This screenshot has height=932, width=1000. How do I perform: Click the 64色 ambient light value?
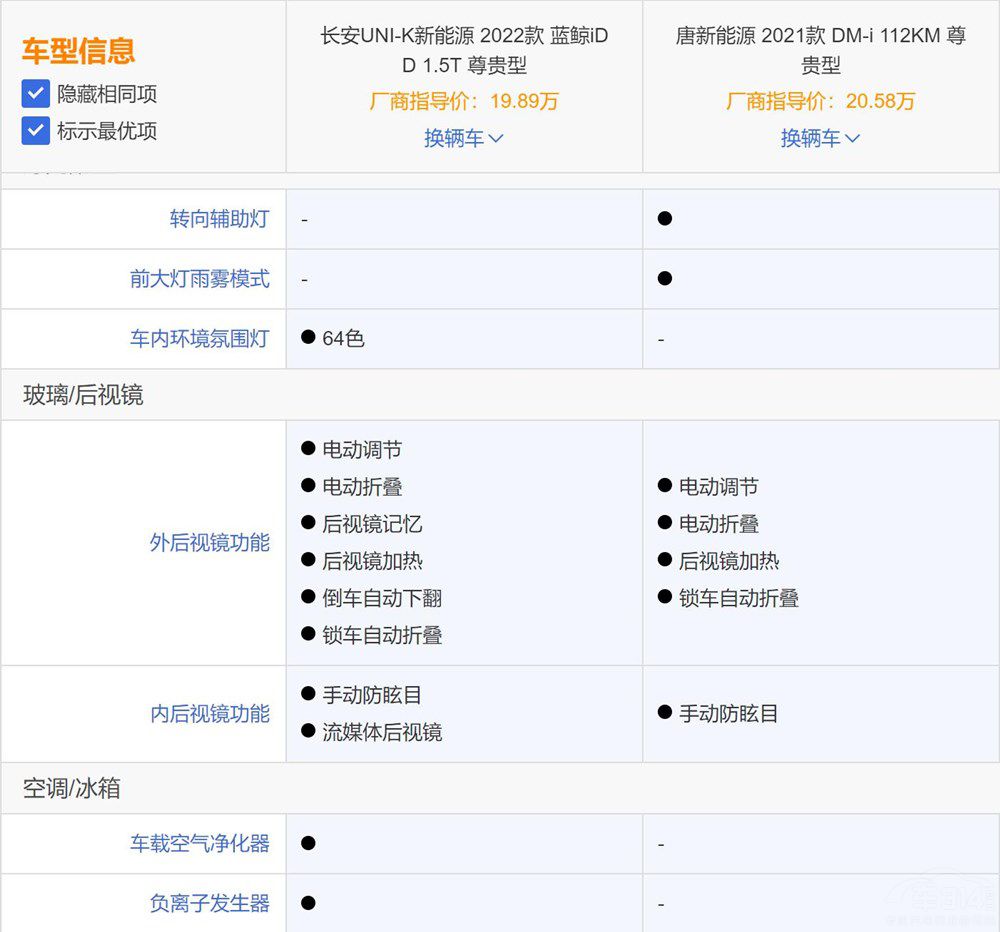[343, 339]
